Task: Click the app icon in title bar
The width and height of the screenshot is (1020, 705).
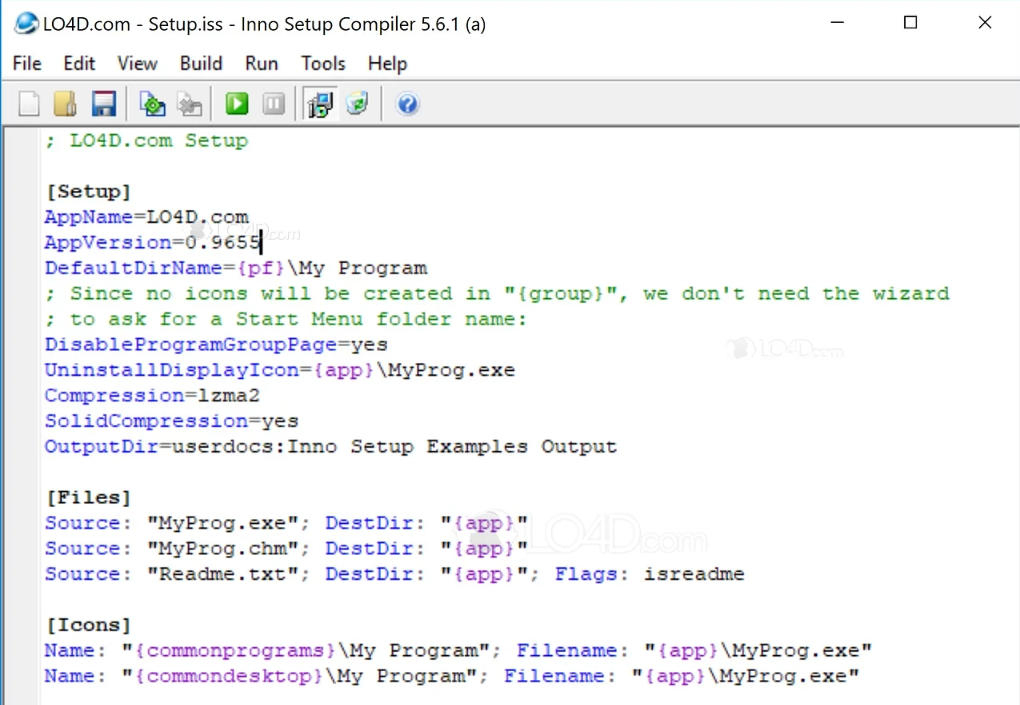Action: (x=25, y=23)
